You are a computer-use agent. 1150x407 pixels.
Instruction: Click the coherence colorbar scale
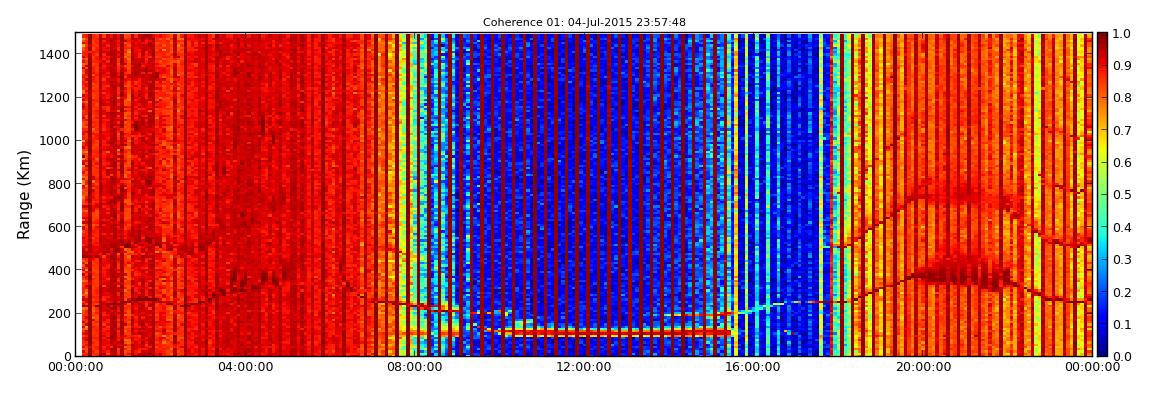click(x=1103, y=194)
